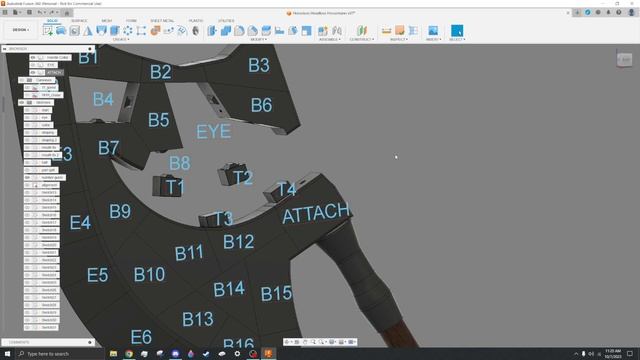The height and width of the screenshot is (360, 640).
Task: Switch to the FORM tab
Action: [131, 20]
